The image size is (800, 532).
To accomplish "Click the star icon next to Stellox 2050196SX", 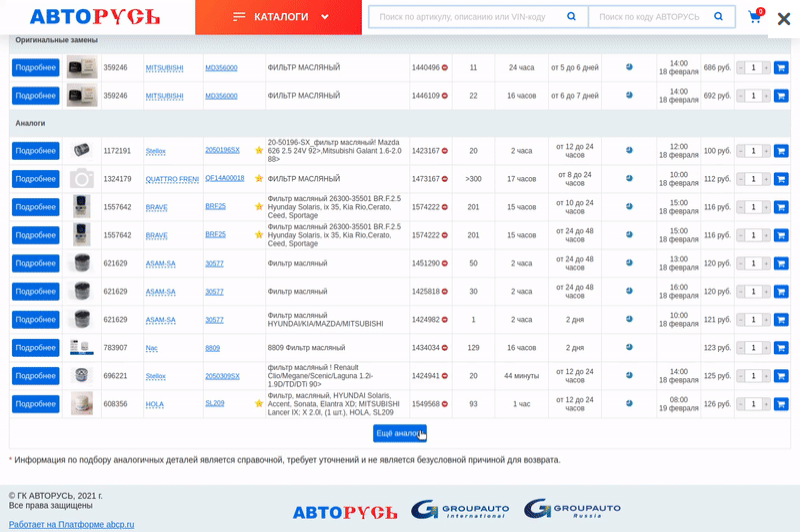I will 259,151.
